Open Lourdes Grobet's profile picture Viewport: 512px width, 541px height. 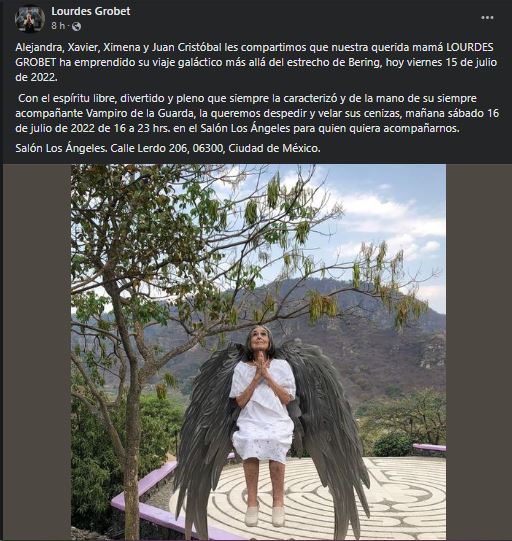tap(30, 18)
